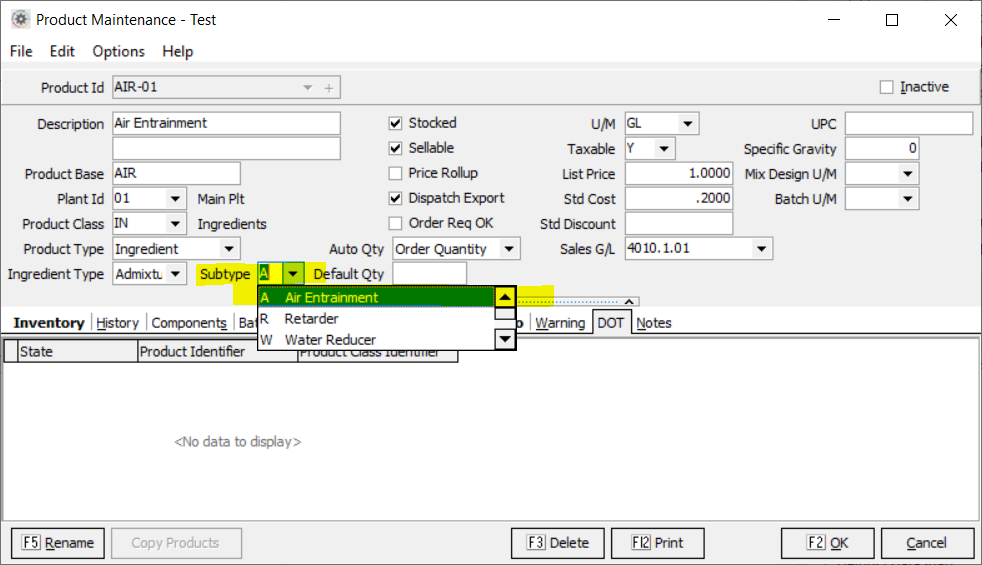
Task: Toggle the Stocked checkbox
Action: click(396, 124)
